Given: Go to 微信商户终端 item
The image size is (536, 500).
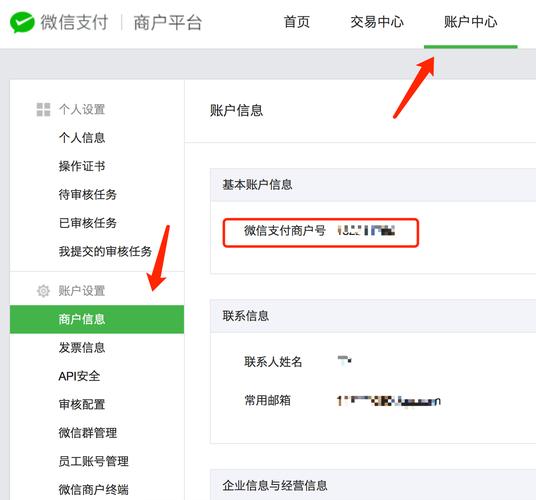Looking at the screenshot, I should pos(93,489).
